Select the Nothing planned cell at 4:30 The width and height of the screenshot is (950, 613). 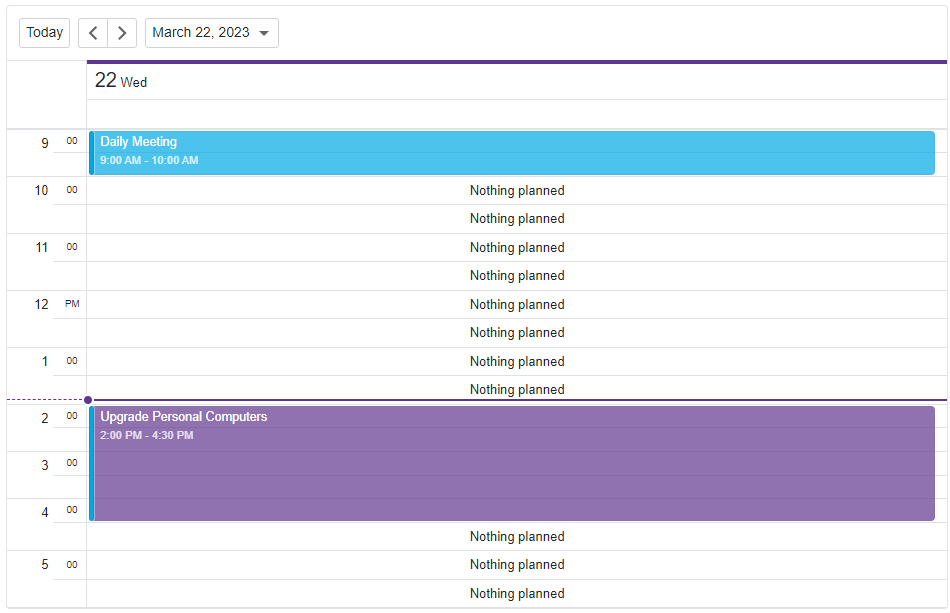click(517, 536)
